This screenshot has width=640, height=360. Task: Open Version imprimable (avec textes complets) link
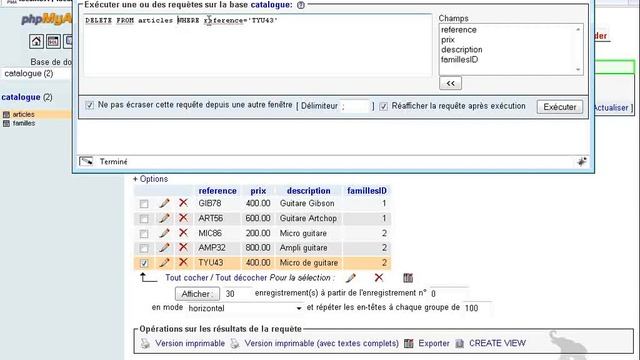322,343
